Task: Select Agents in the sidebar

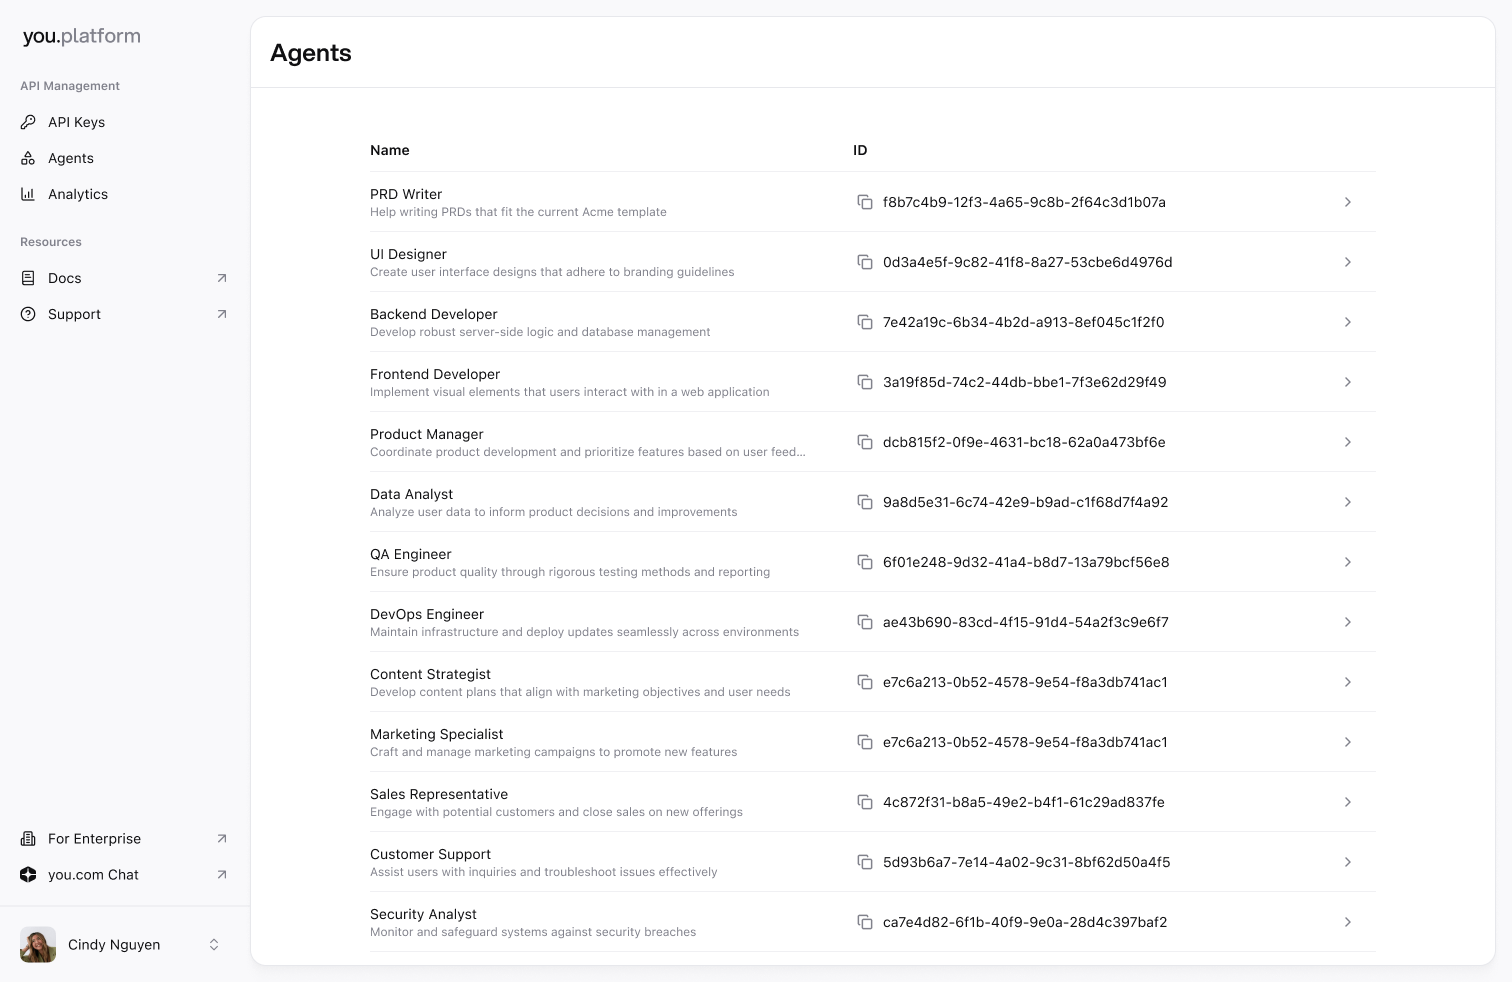Action: click(70, 158)
